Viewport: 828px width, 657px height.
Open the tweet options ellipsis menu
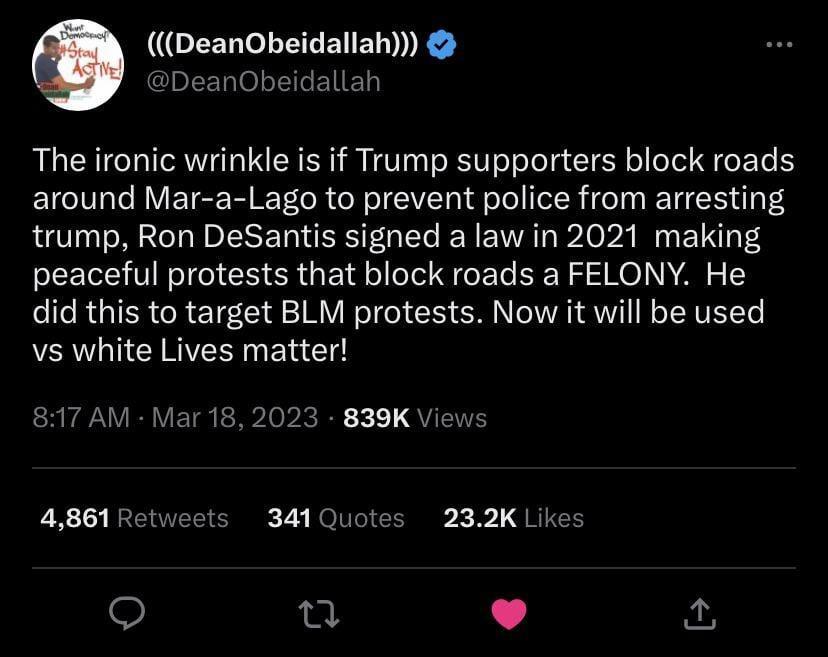(778, 42)
